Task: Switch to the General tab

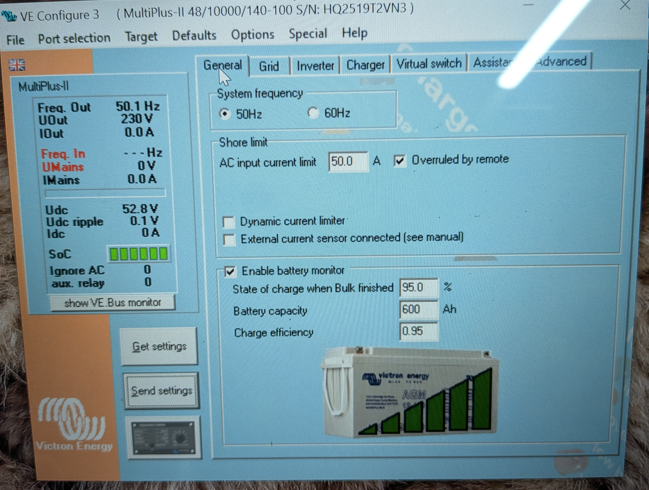Action: (223, 65)
